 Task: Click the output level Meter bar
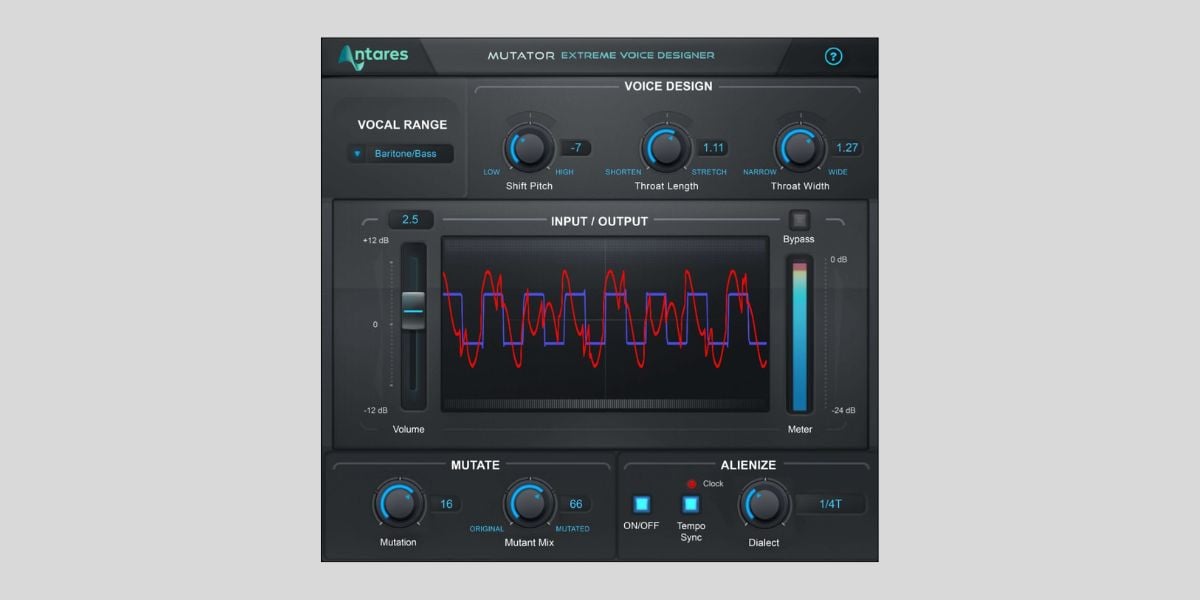coord(799,334)
